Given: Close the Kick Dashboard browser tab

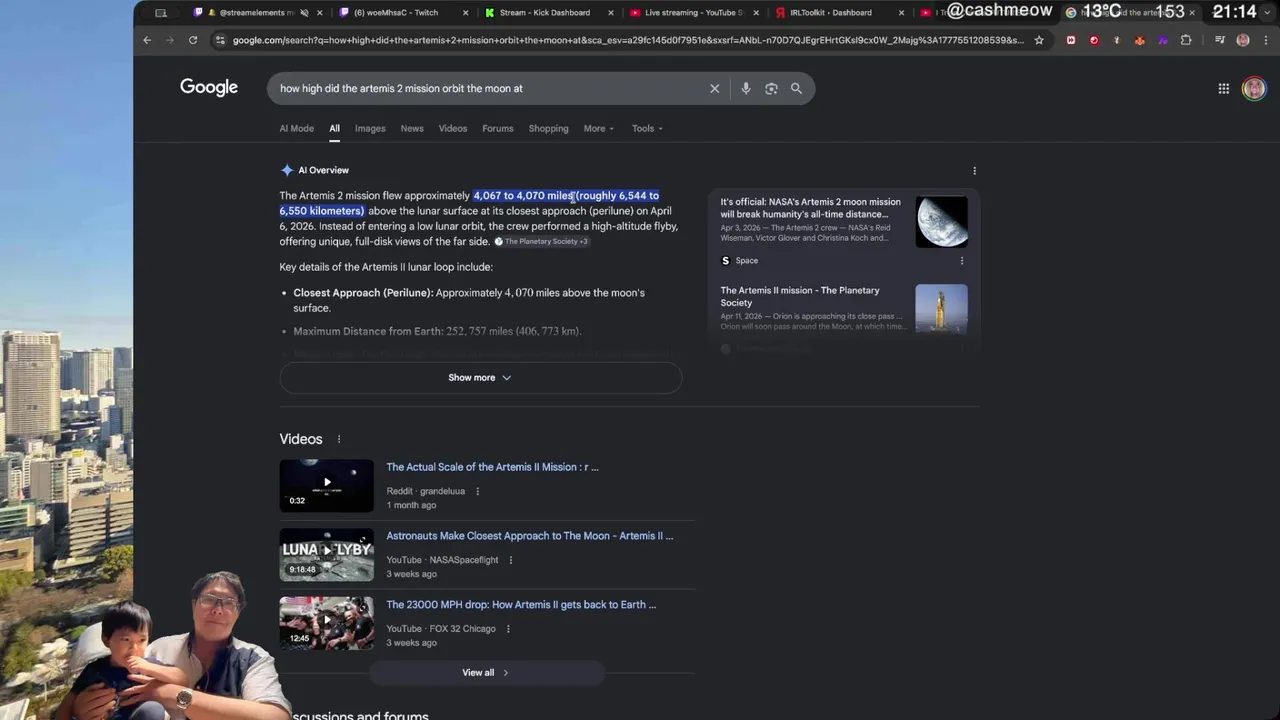Looking at the screenshot, I should point(611,12).
